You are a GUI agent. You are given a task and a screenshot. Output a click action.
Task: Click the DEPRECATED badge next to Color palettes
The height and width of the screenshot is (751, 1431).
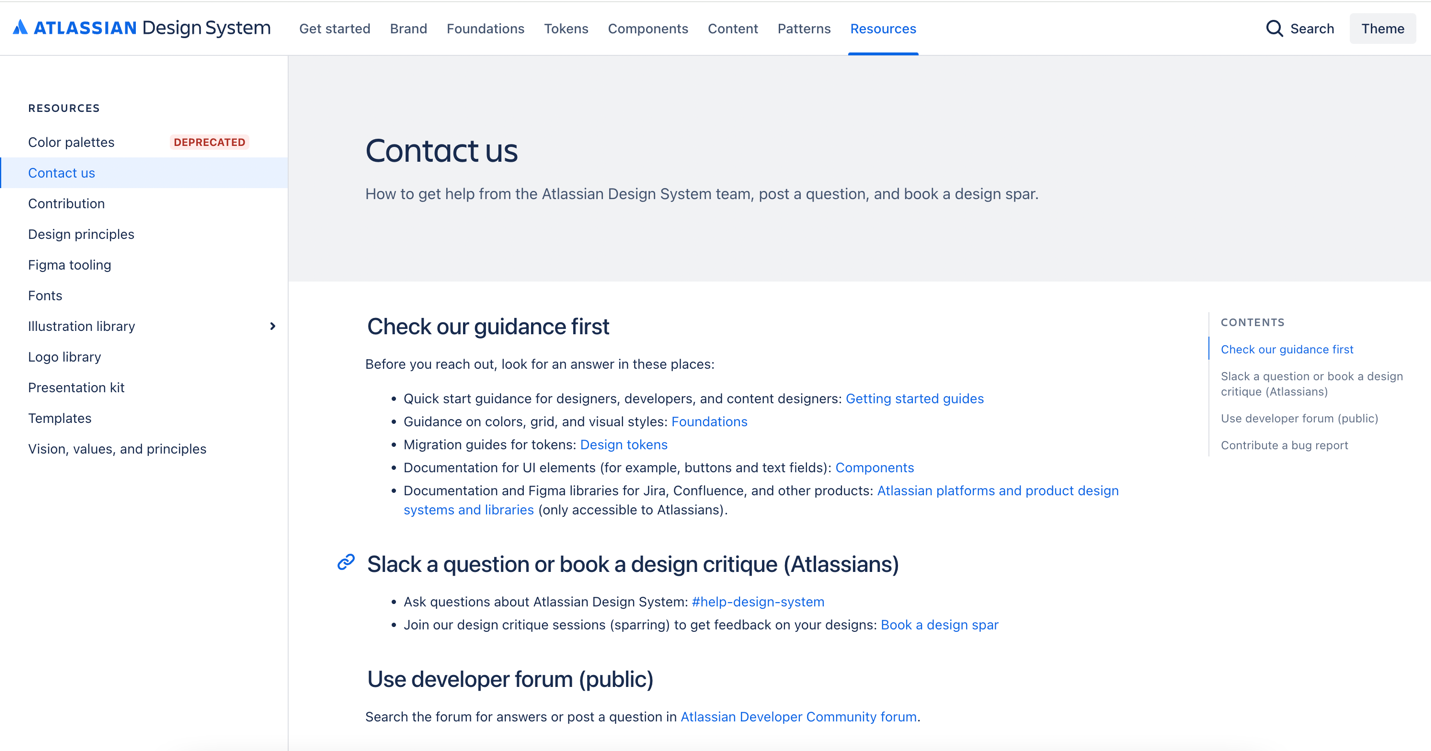coord(209,142)
